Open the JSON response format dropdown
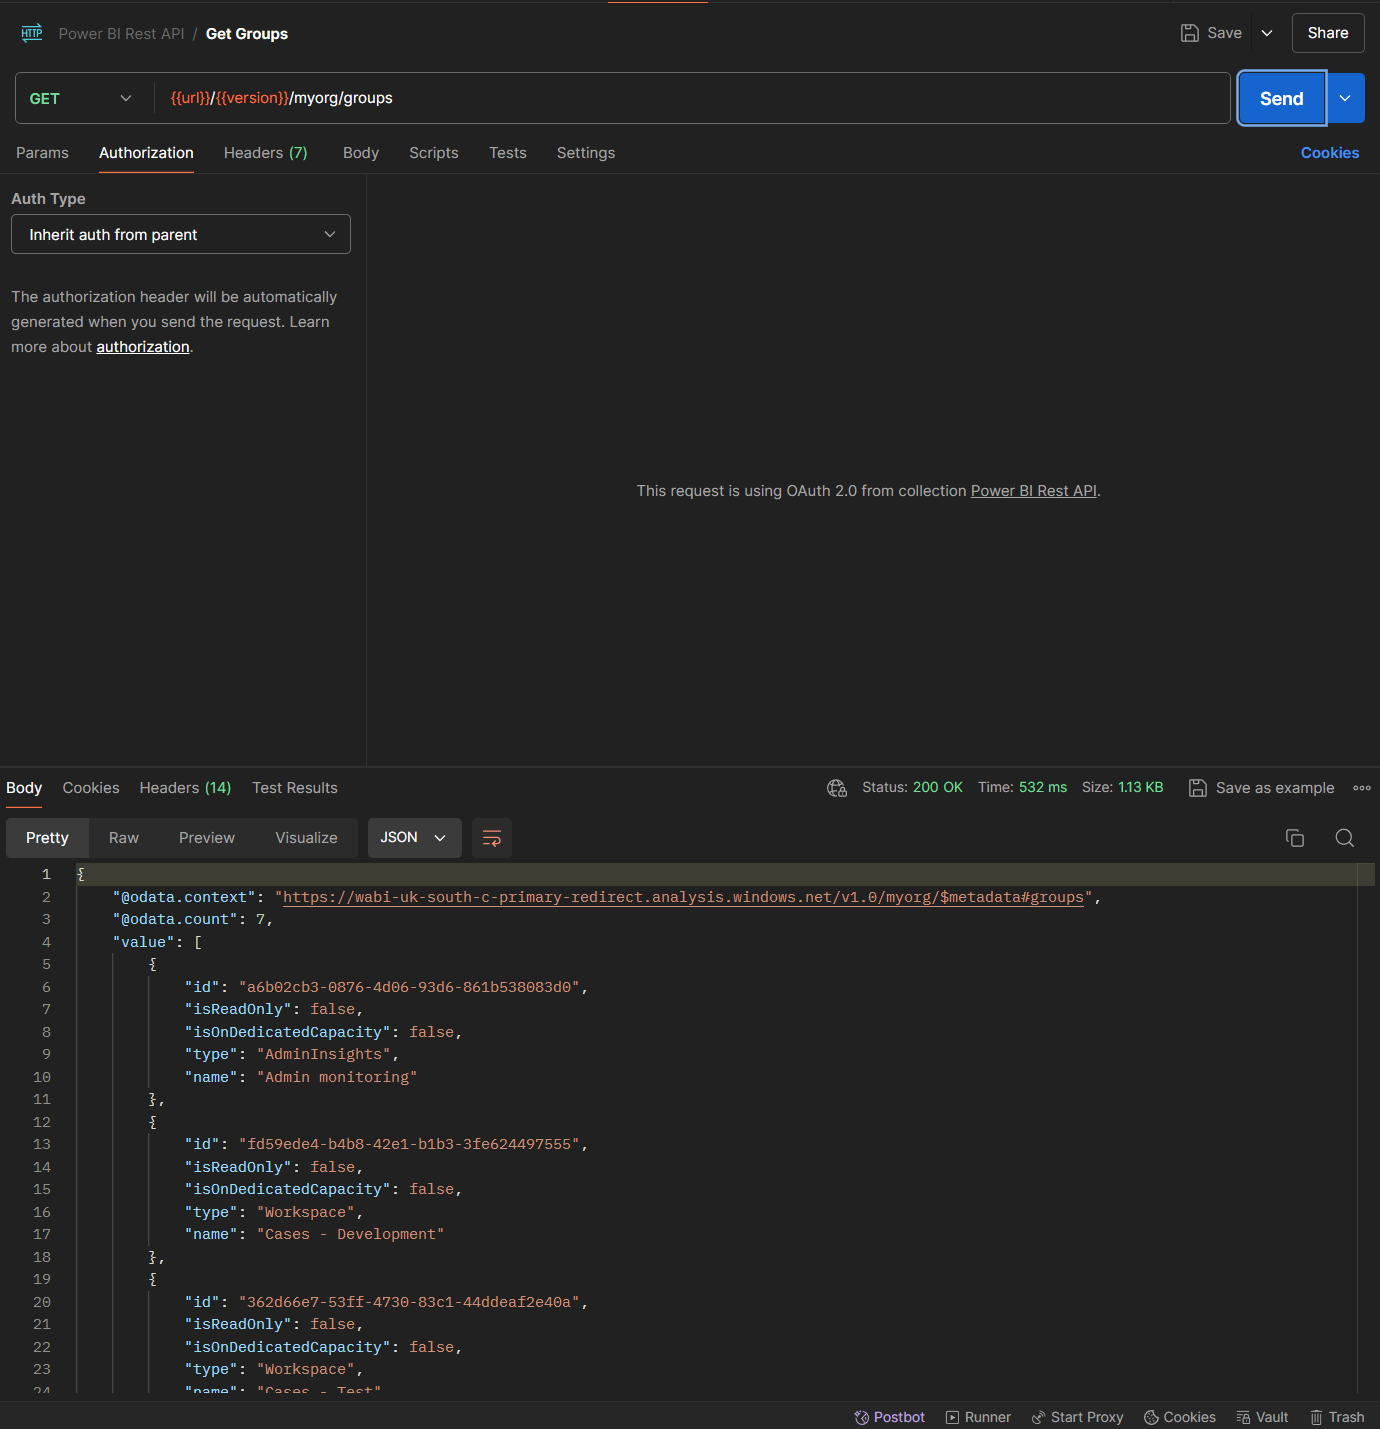1380x1429 pixels. 414,838
